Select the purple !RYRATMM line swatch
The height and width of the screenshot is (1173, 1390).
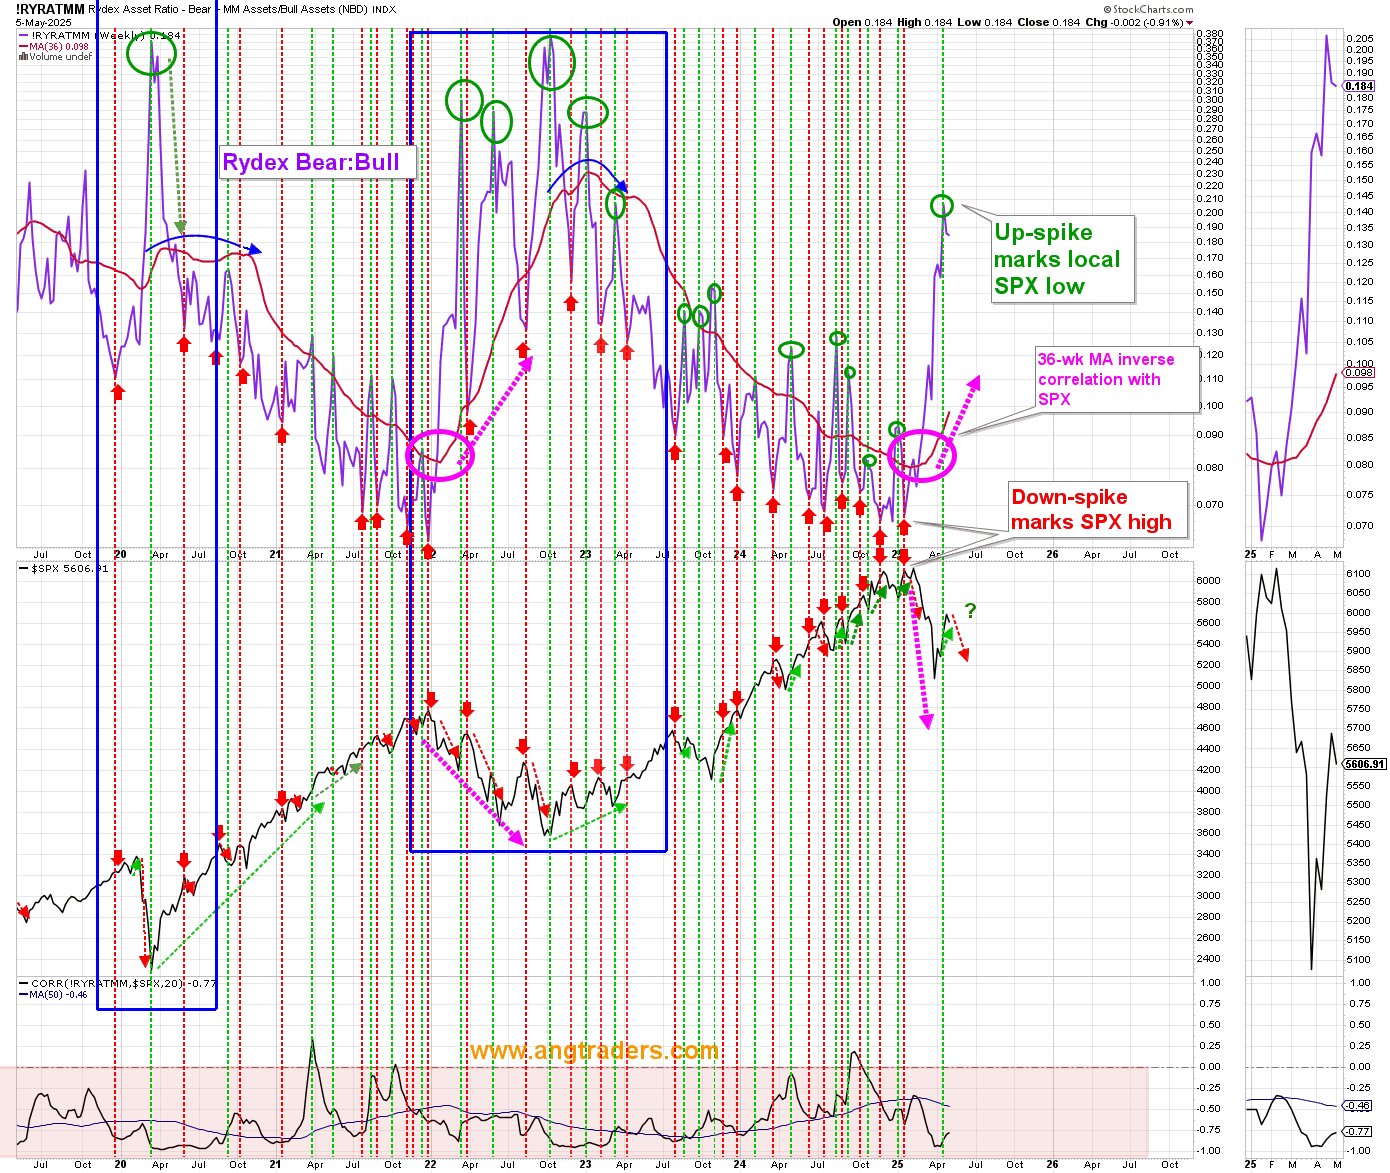click(22, 36)
